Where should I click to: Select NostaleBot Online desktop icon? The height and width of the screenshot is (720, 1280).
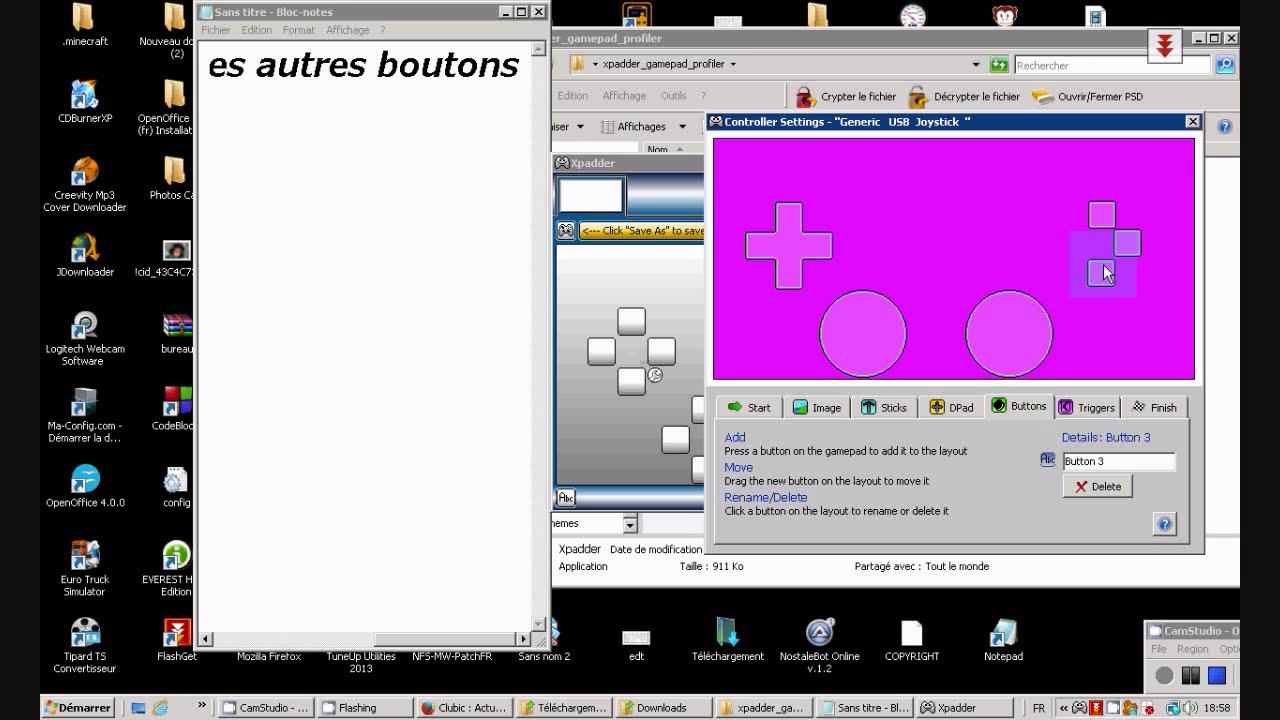pyautogui.click(x=819, y=646)
